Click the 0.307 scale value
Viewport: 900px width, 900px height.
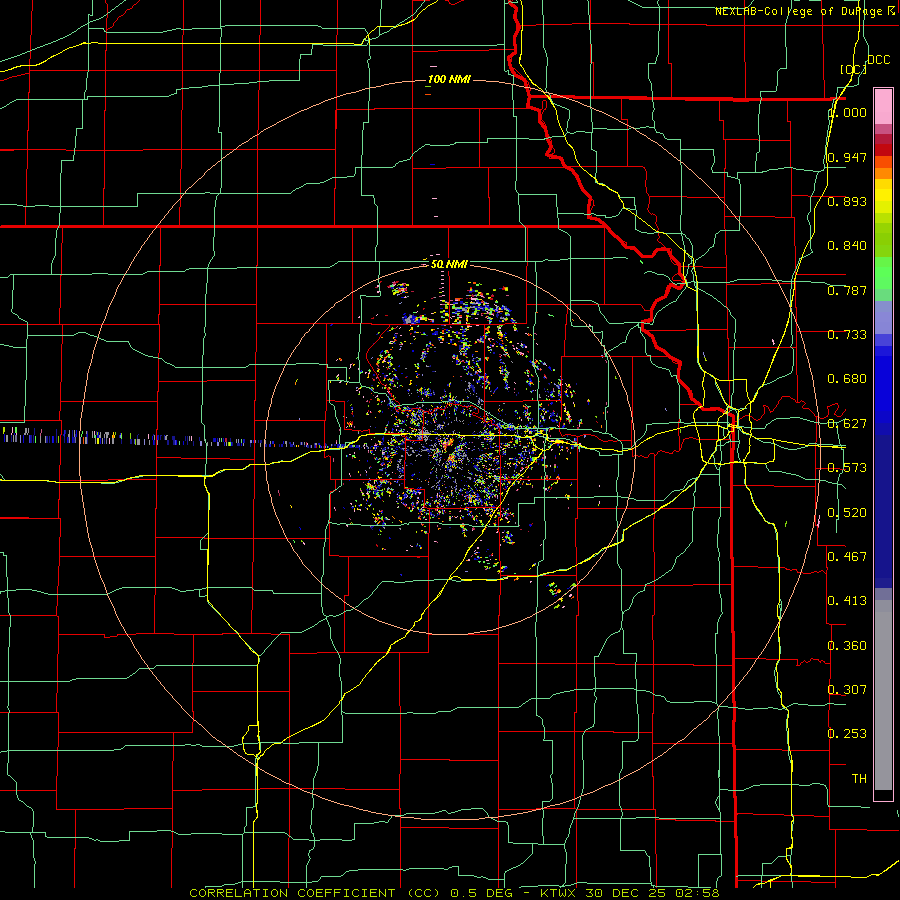pos(847,690)
